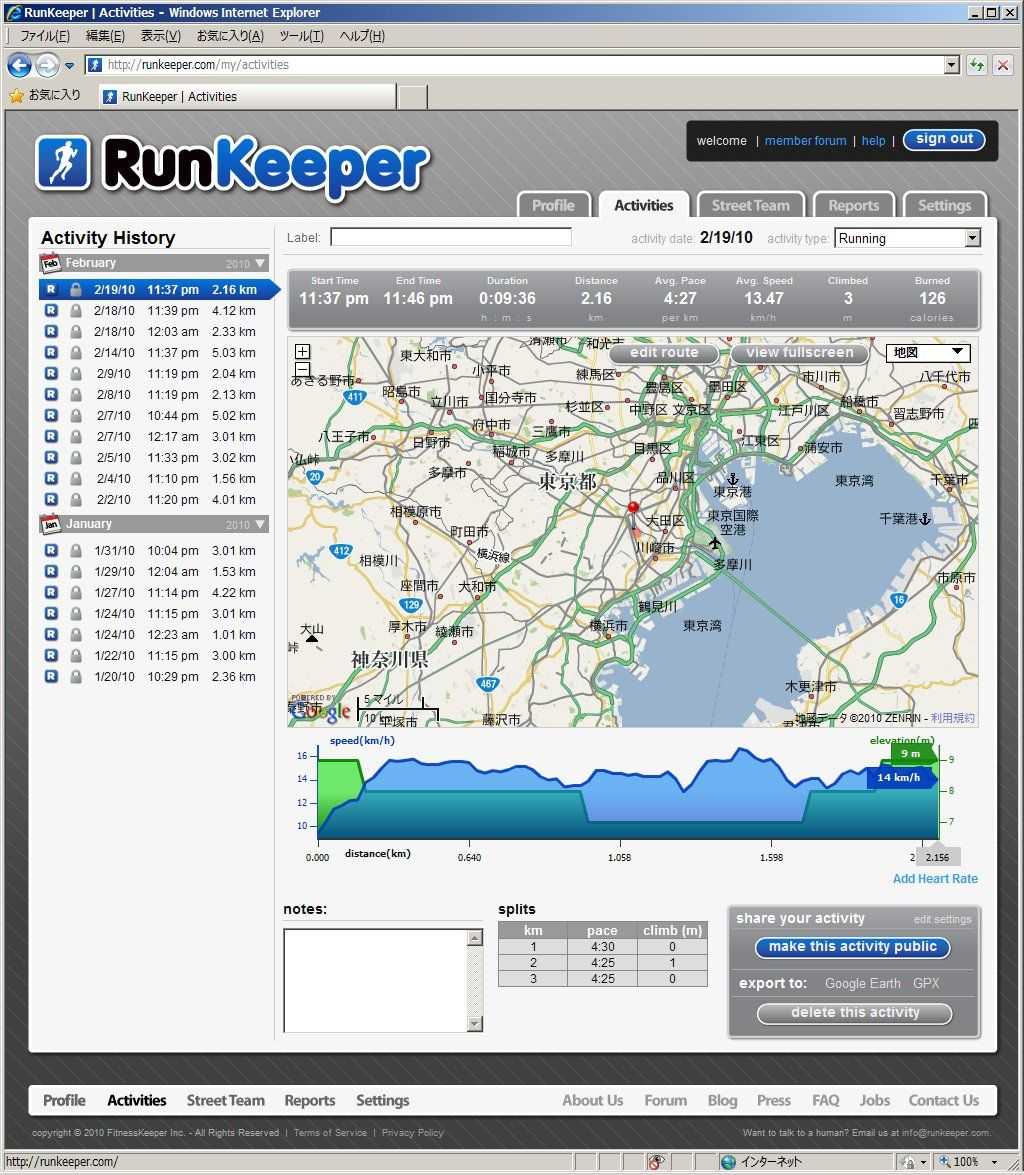Click the January calendar icon

(x=50, y=524)
